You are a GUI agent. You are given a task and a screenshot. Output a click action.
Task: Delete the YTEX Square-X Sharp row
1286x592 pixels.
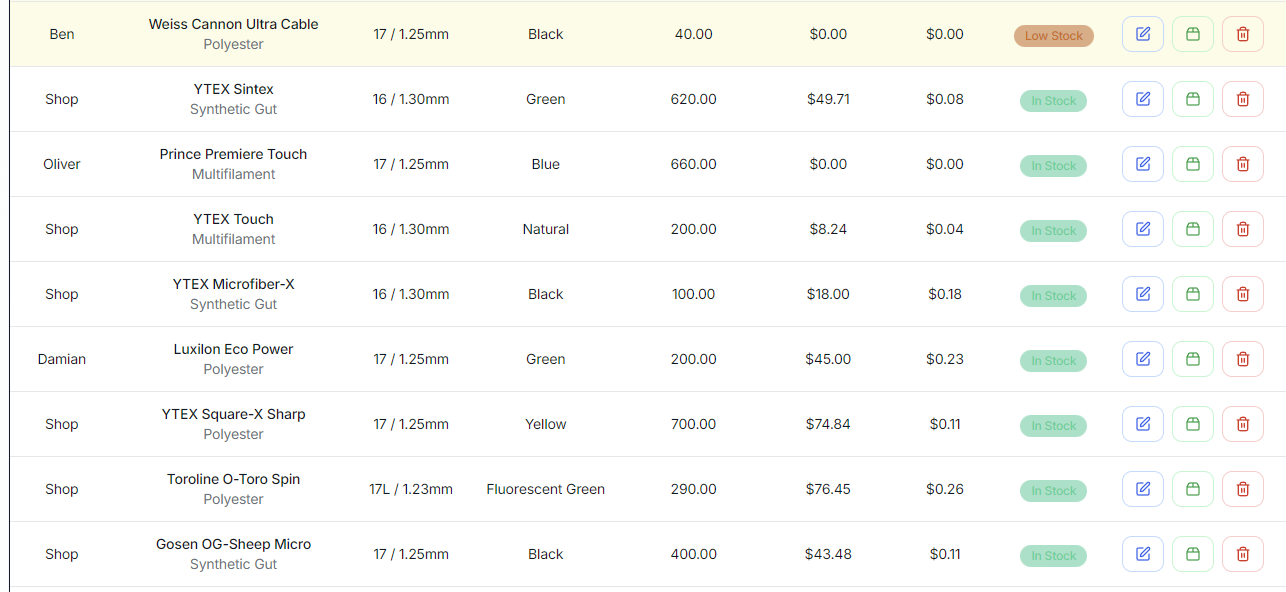[x=1243, y=424]
